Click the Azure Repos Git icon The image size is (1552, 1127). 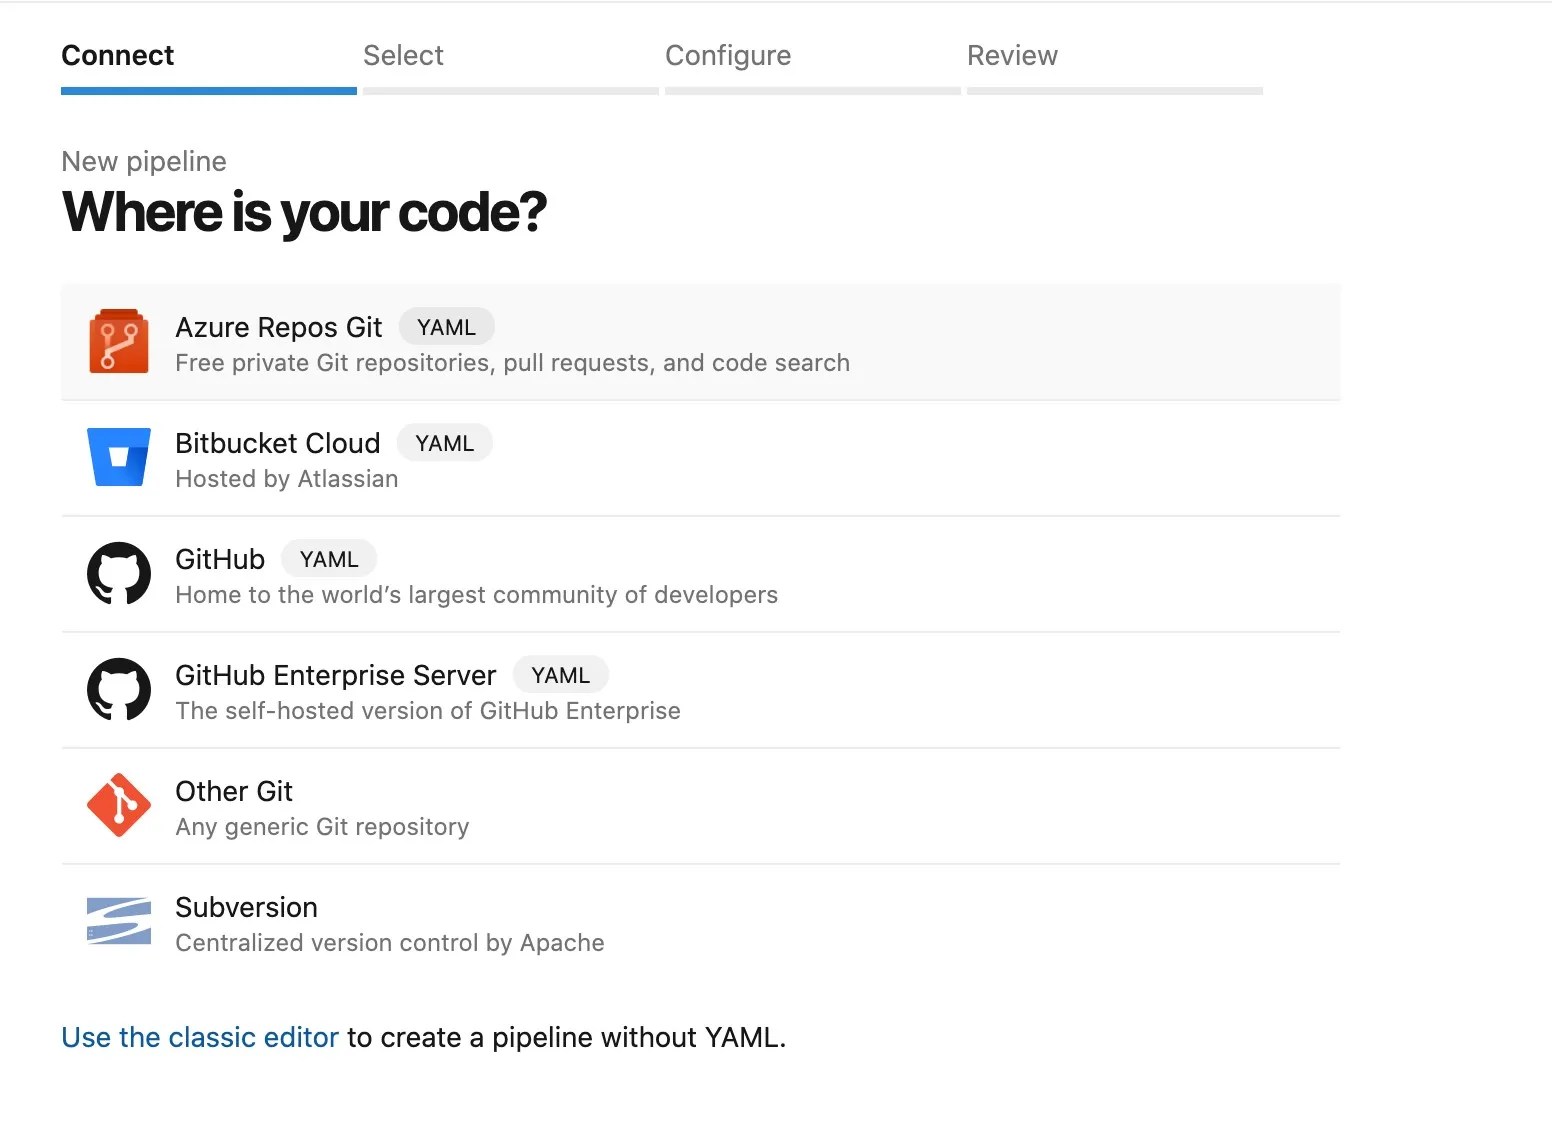click(x=119, y=342)
